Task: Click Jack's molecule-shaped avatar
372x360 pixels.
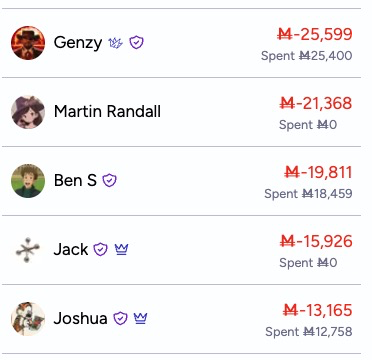Action: [x=28, y=249]
